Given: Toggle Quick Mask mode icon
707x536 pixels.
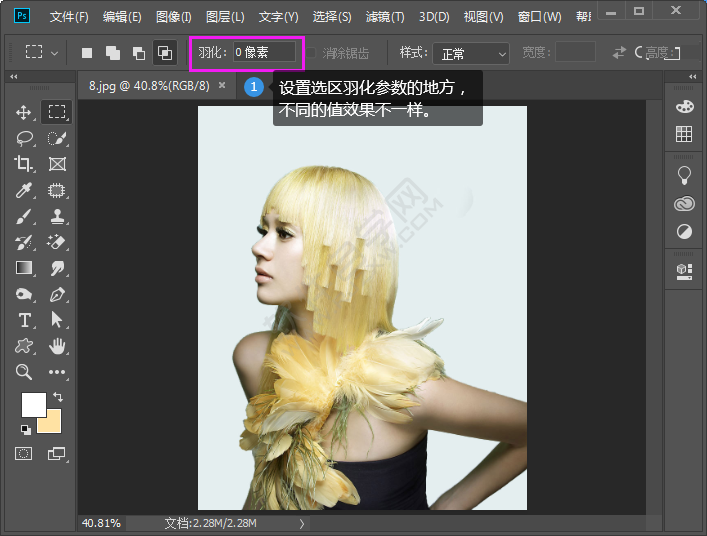Looking at the screenshot, I should point(24,454).
